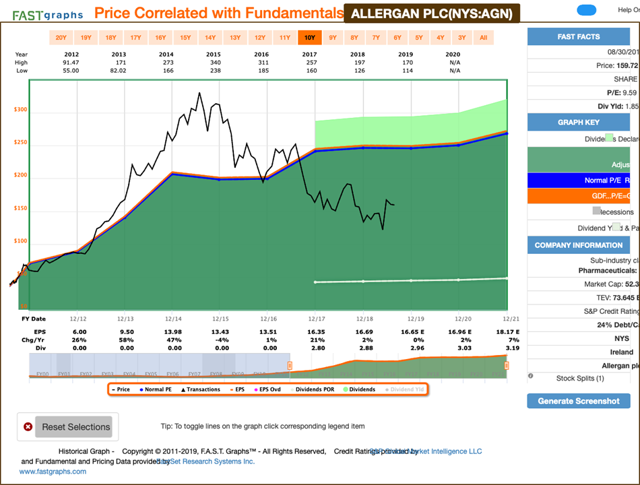Select the 11Y time range tab
This screenshot has height=485, width=640.
(x=285, y=38)
